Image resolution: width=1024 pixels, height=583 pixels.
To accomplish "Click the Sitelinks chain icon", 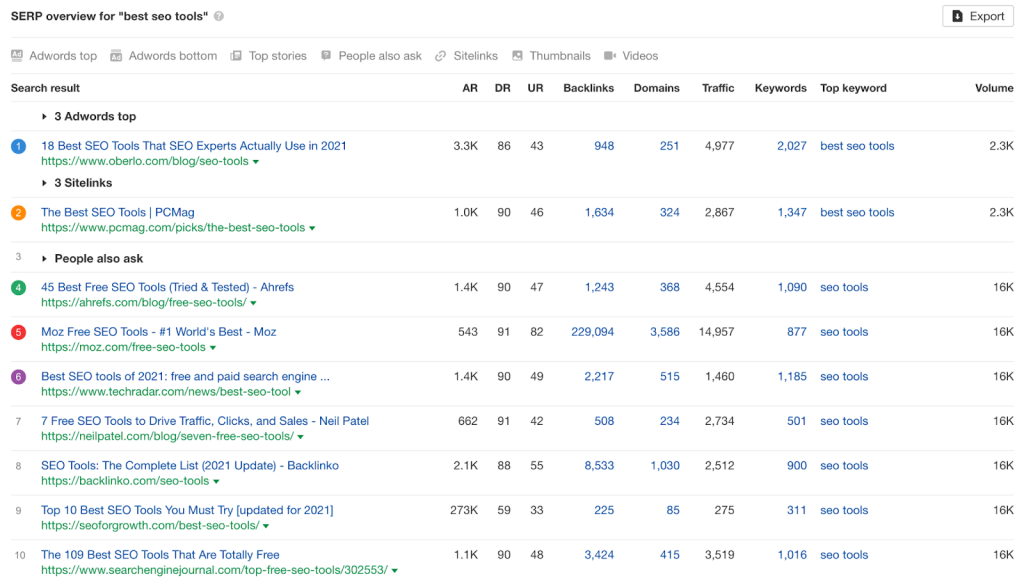I will 441,55.
